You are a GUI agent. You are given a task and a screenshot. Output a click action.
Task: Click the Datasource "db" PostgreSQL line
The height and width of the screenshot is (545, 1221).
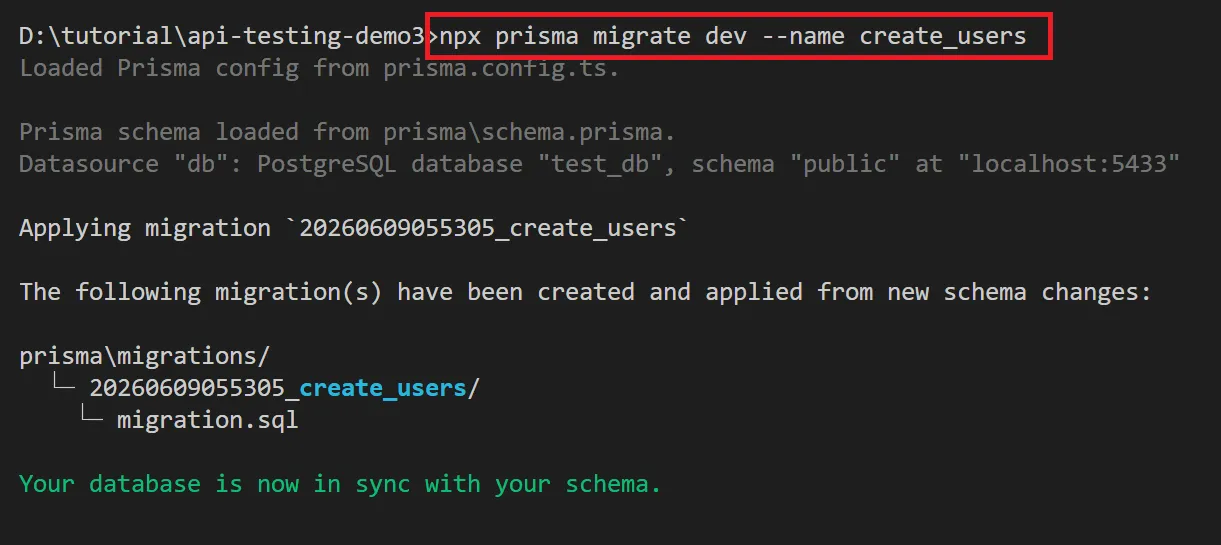pos(600,164)
